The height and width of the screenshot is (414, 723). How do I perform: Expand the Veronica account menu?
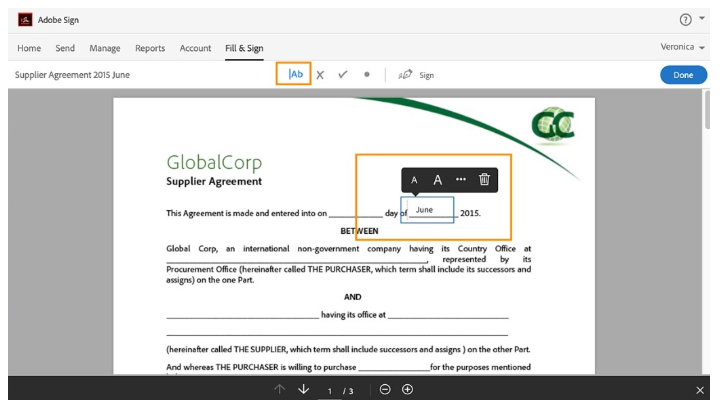pyautogui.click(x=683, y=47)
